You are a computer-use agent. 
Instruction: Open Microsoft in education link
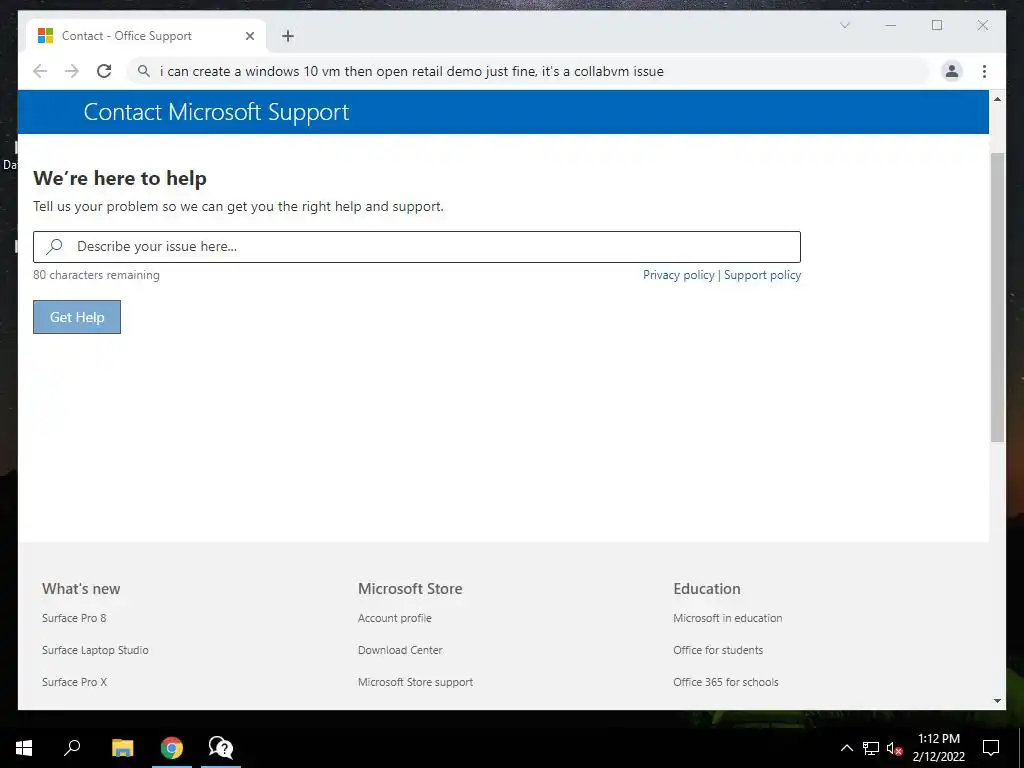[x=728, y=618]
